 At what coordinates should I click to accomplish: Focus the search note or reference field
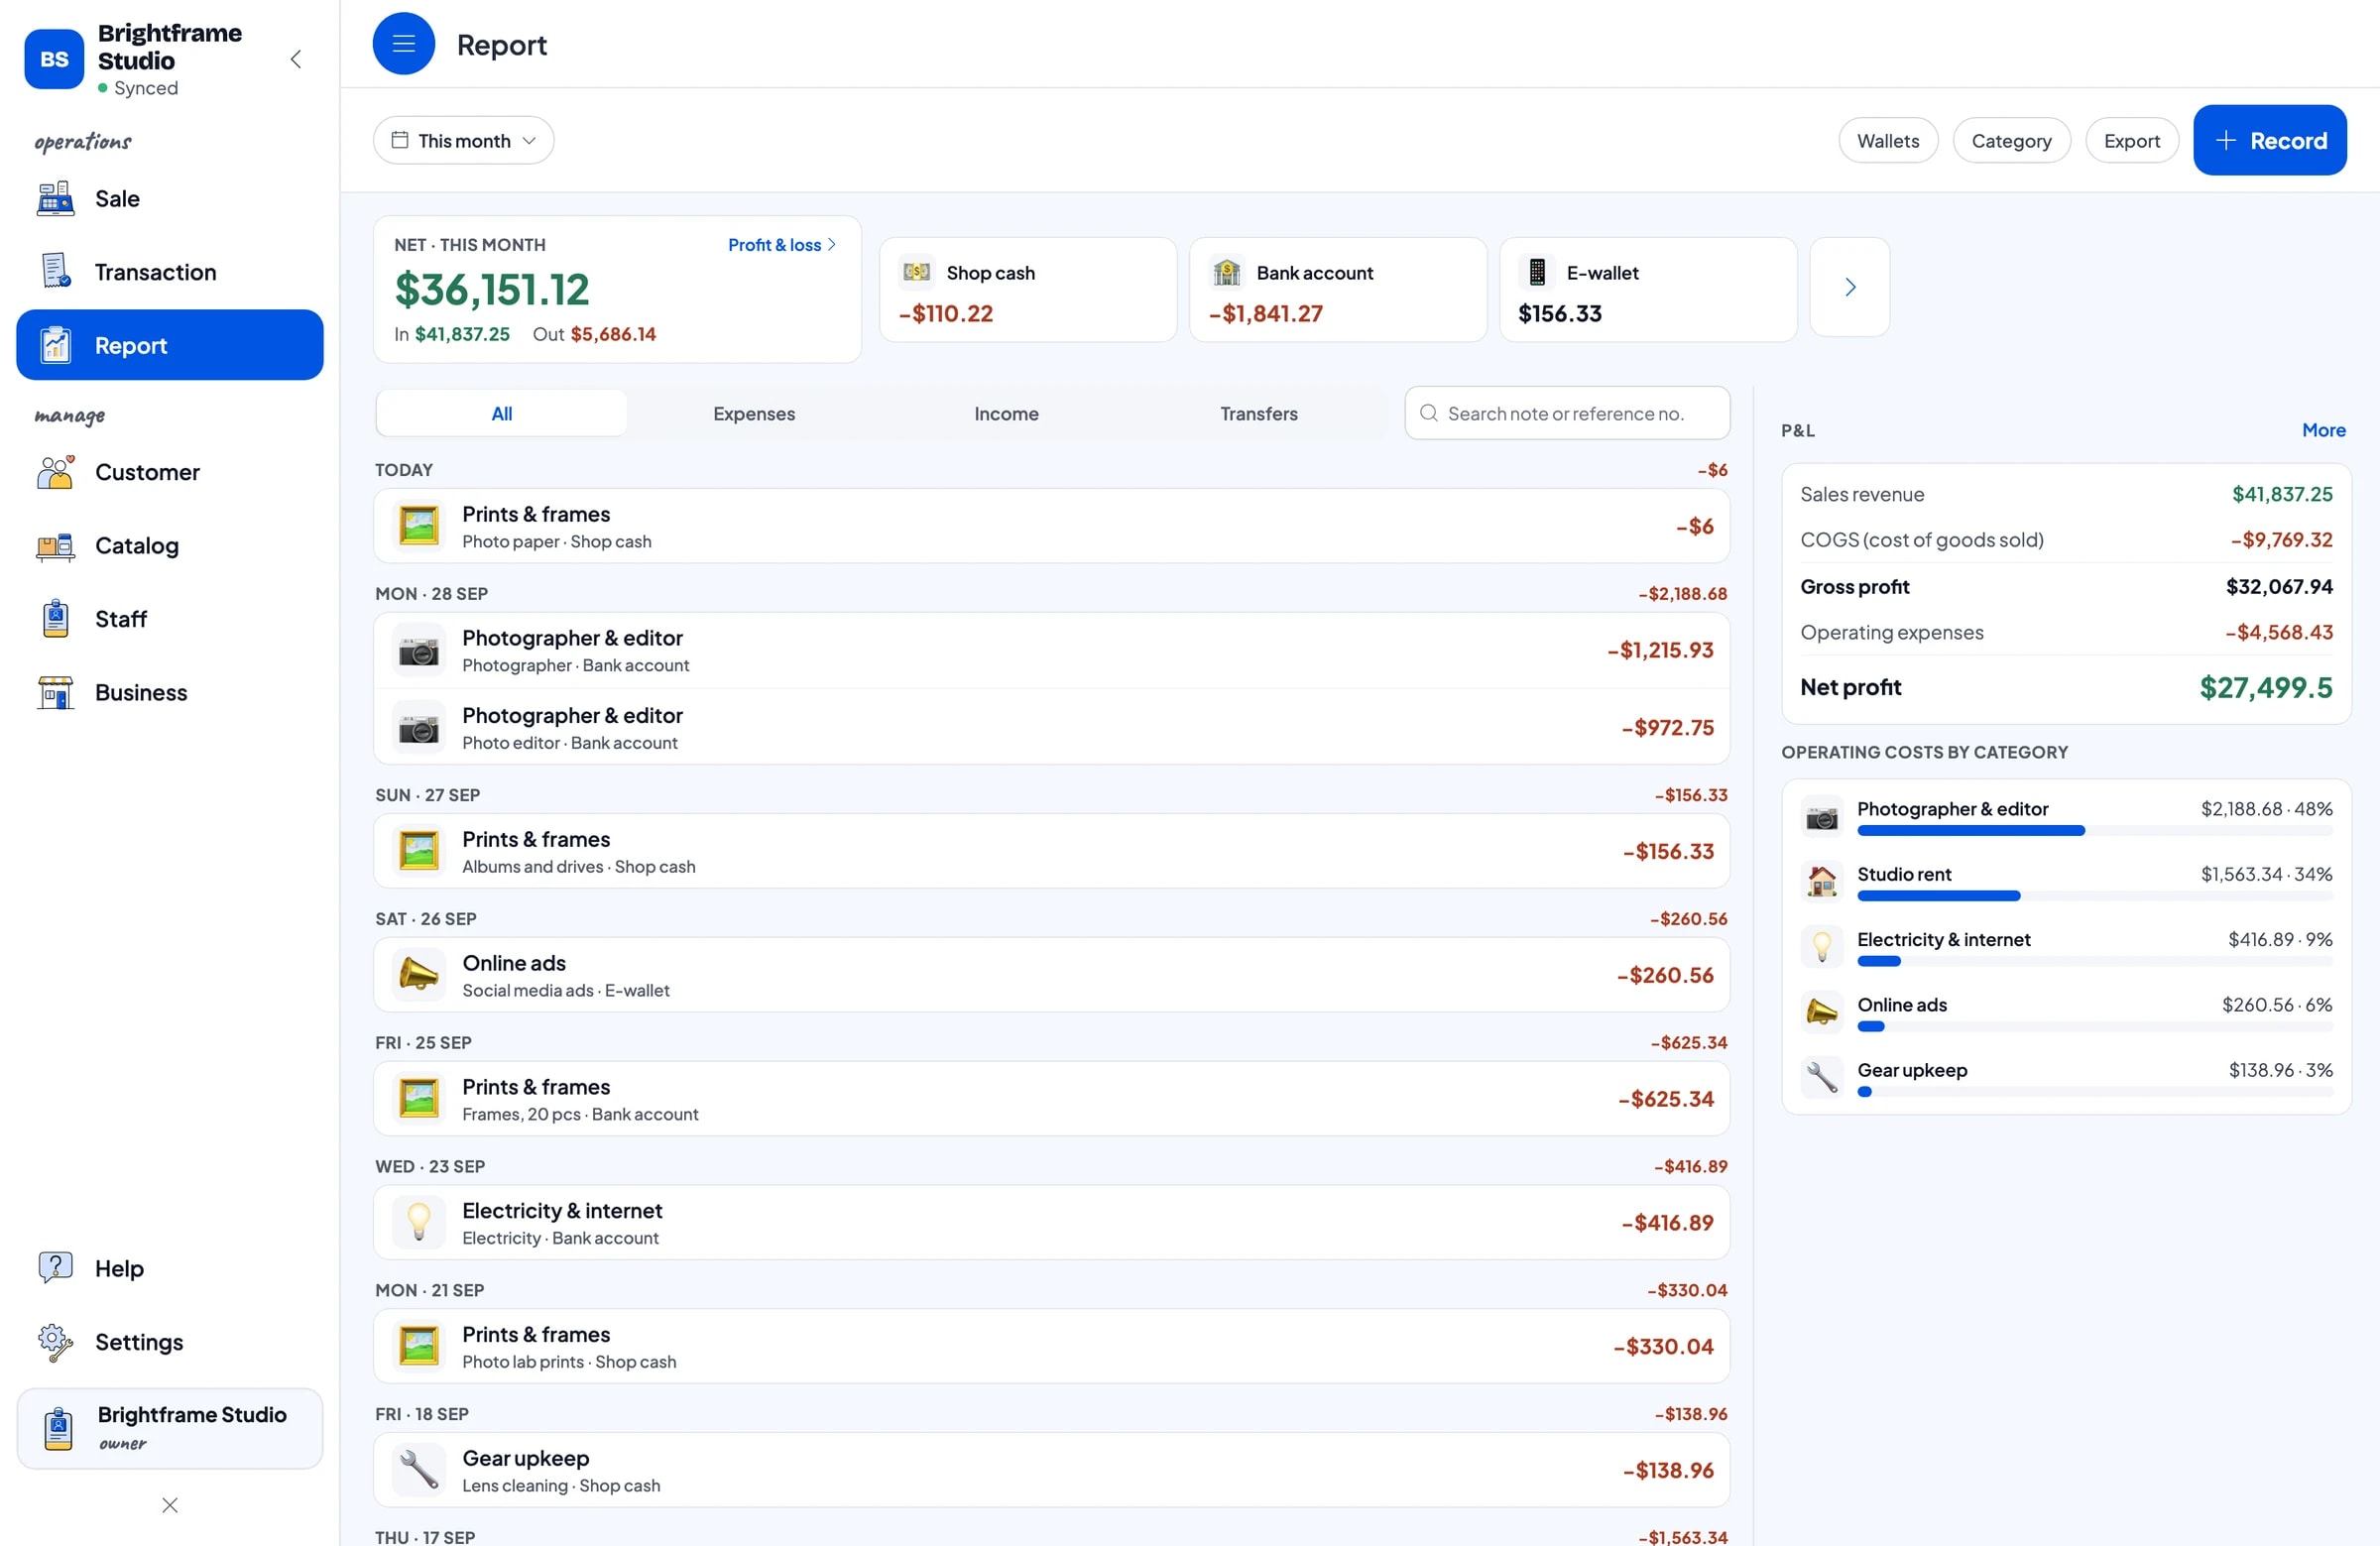(1566, 413)
